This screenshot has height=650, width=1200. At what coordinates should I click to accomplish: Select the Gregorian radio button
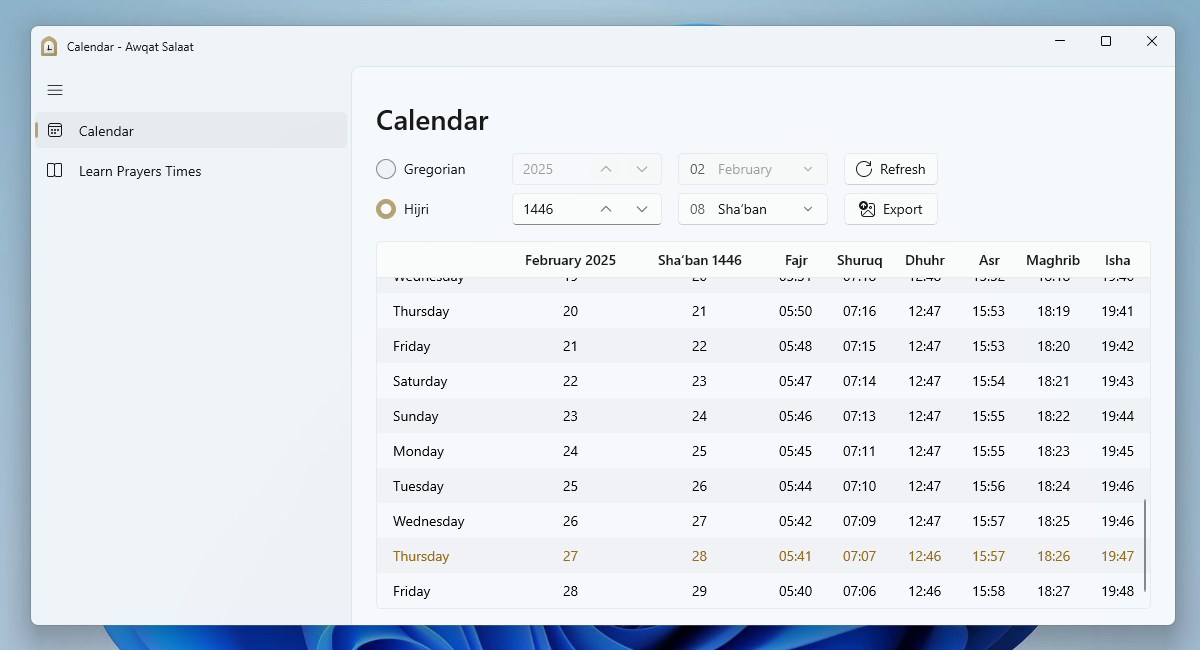(385, 169)
